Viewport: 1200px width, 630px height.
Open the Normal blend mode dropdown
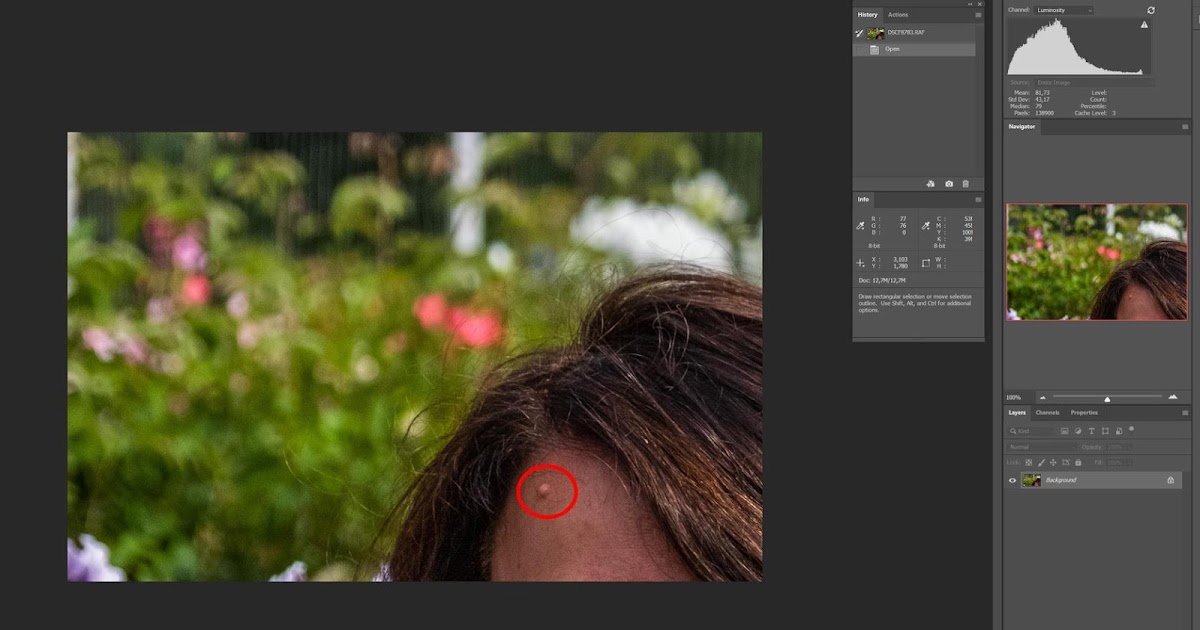click(x=1042, y=447)
